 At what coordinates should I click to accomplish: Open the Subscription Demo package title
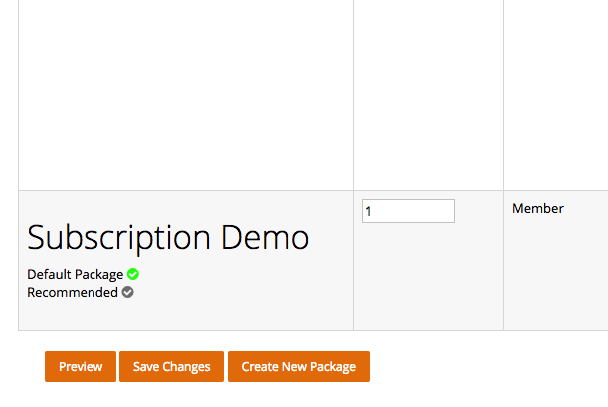pyautogui.click(x=168, y=237)
